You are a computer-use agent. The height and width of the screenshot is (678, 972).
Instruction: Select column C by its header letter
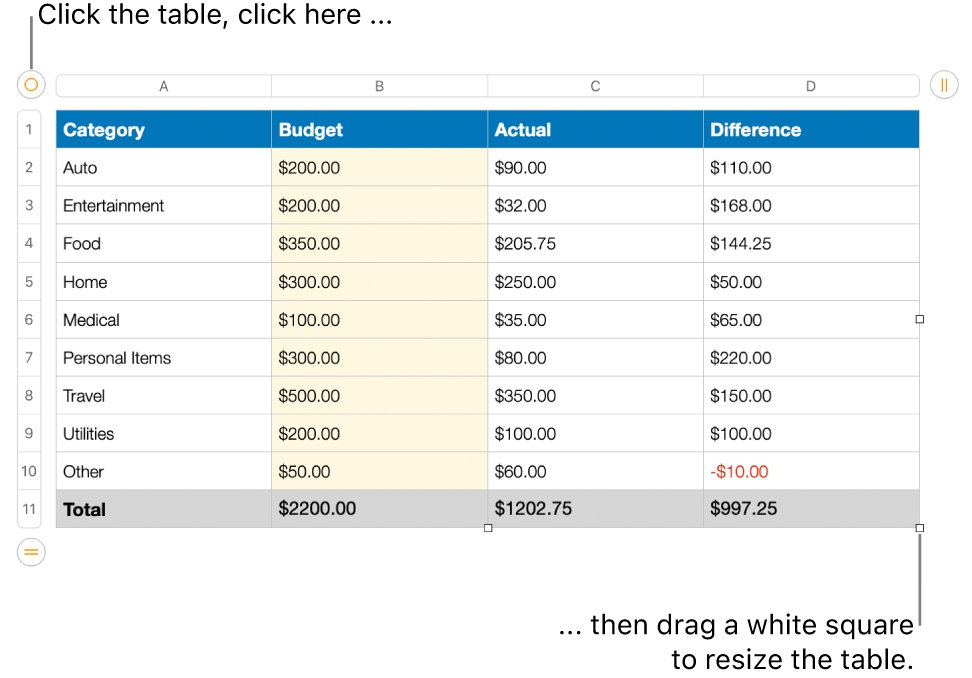click(x=595, y=86)
